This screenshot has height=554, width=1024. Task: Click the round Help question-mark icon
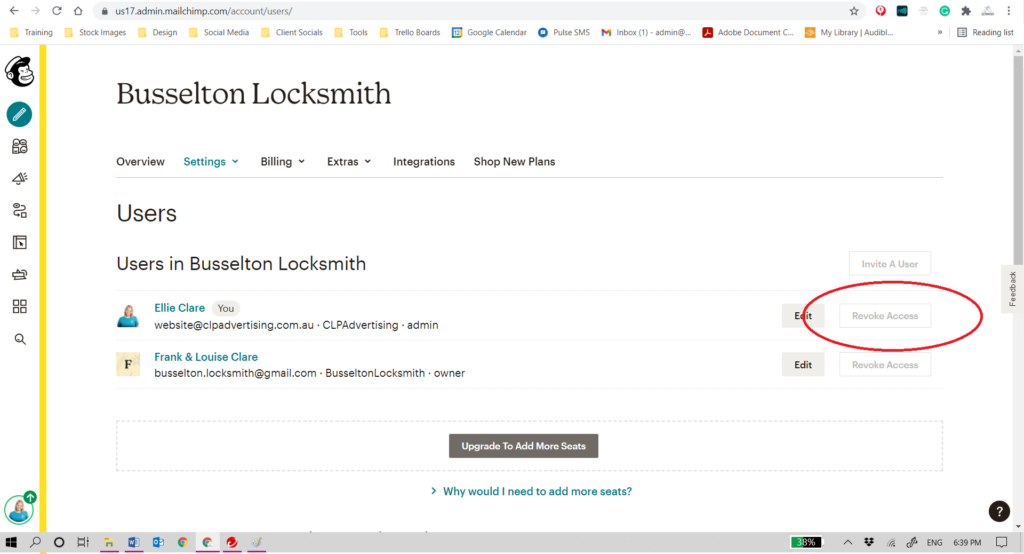[x=999, y=512]
